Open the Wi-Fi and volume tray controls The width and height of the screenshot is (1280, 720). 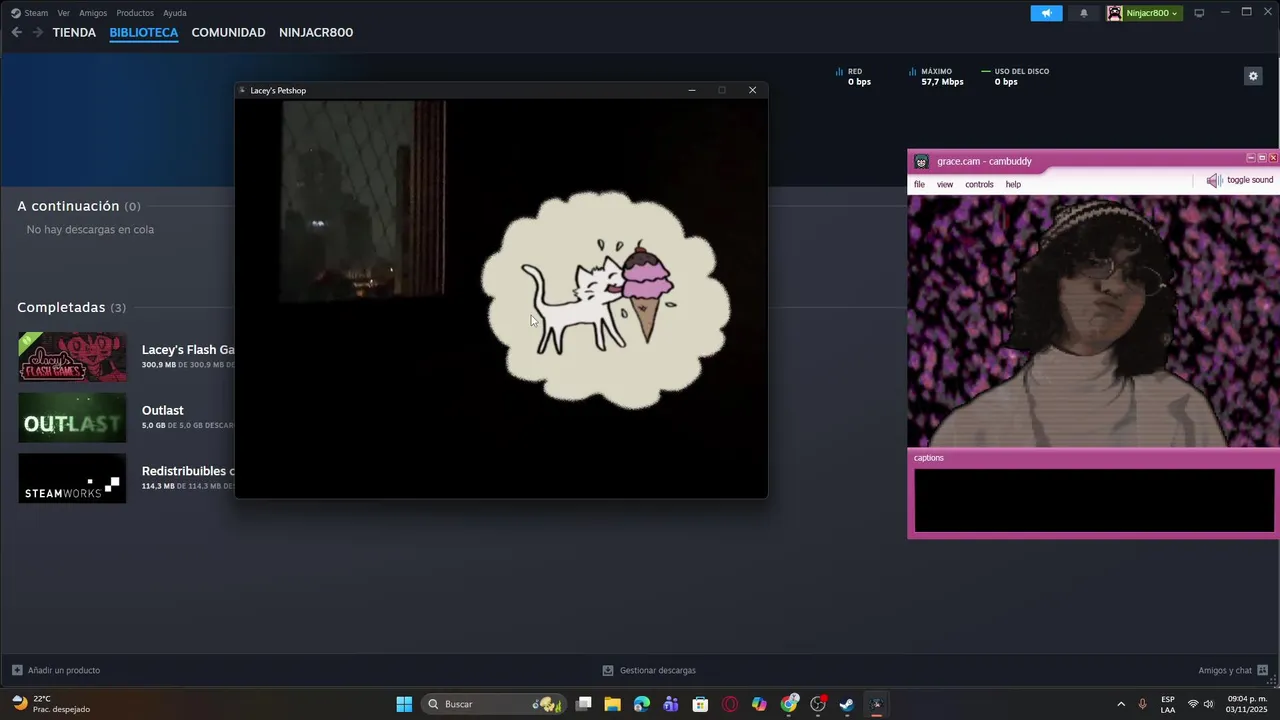(x=1200, y=704)
